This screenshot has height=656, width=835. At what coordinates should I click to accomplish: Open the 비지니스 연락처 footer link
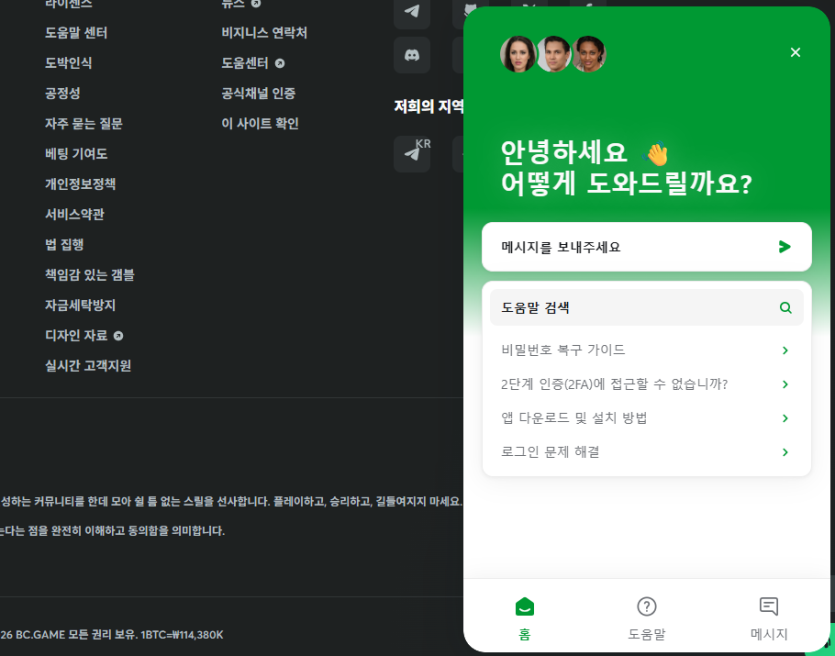(264, 33)
